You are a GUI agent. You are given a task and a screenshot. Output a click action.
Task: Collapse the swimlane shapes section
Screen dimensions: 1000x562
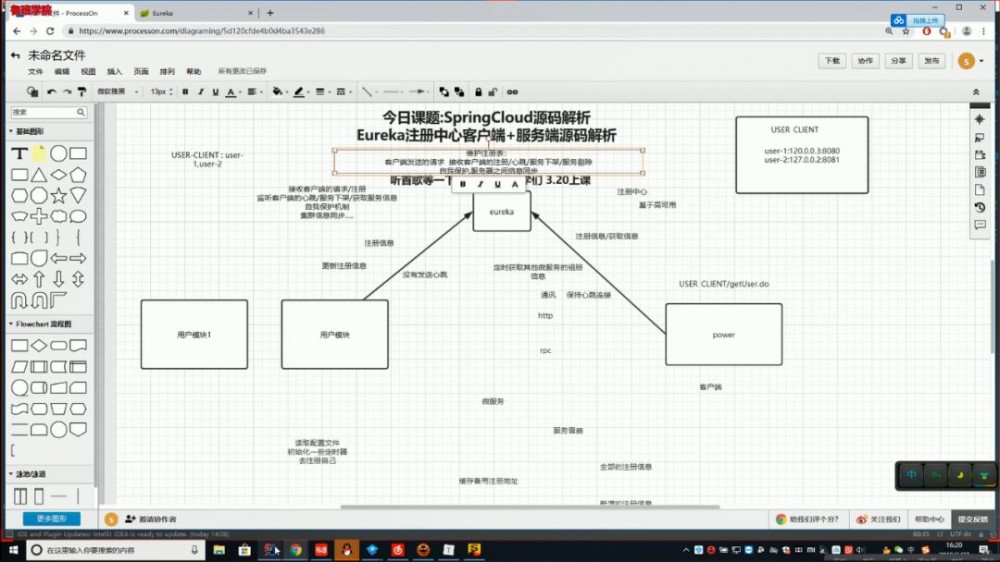[x=27, y=474]
